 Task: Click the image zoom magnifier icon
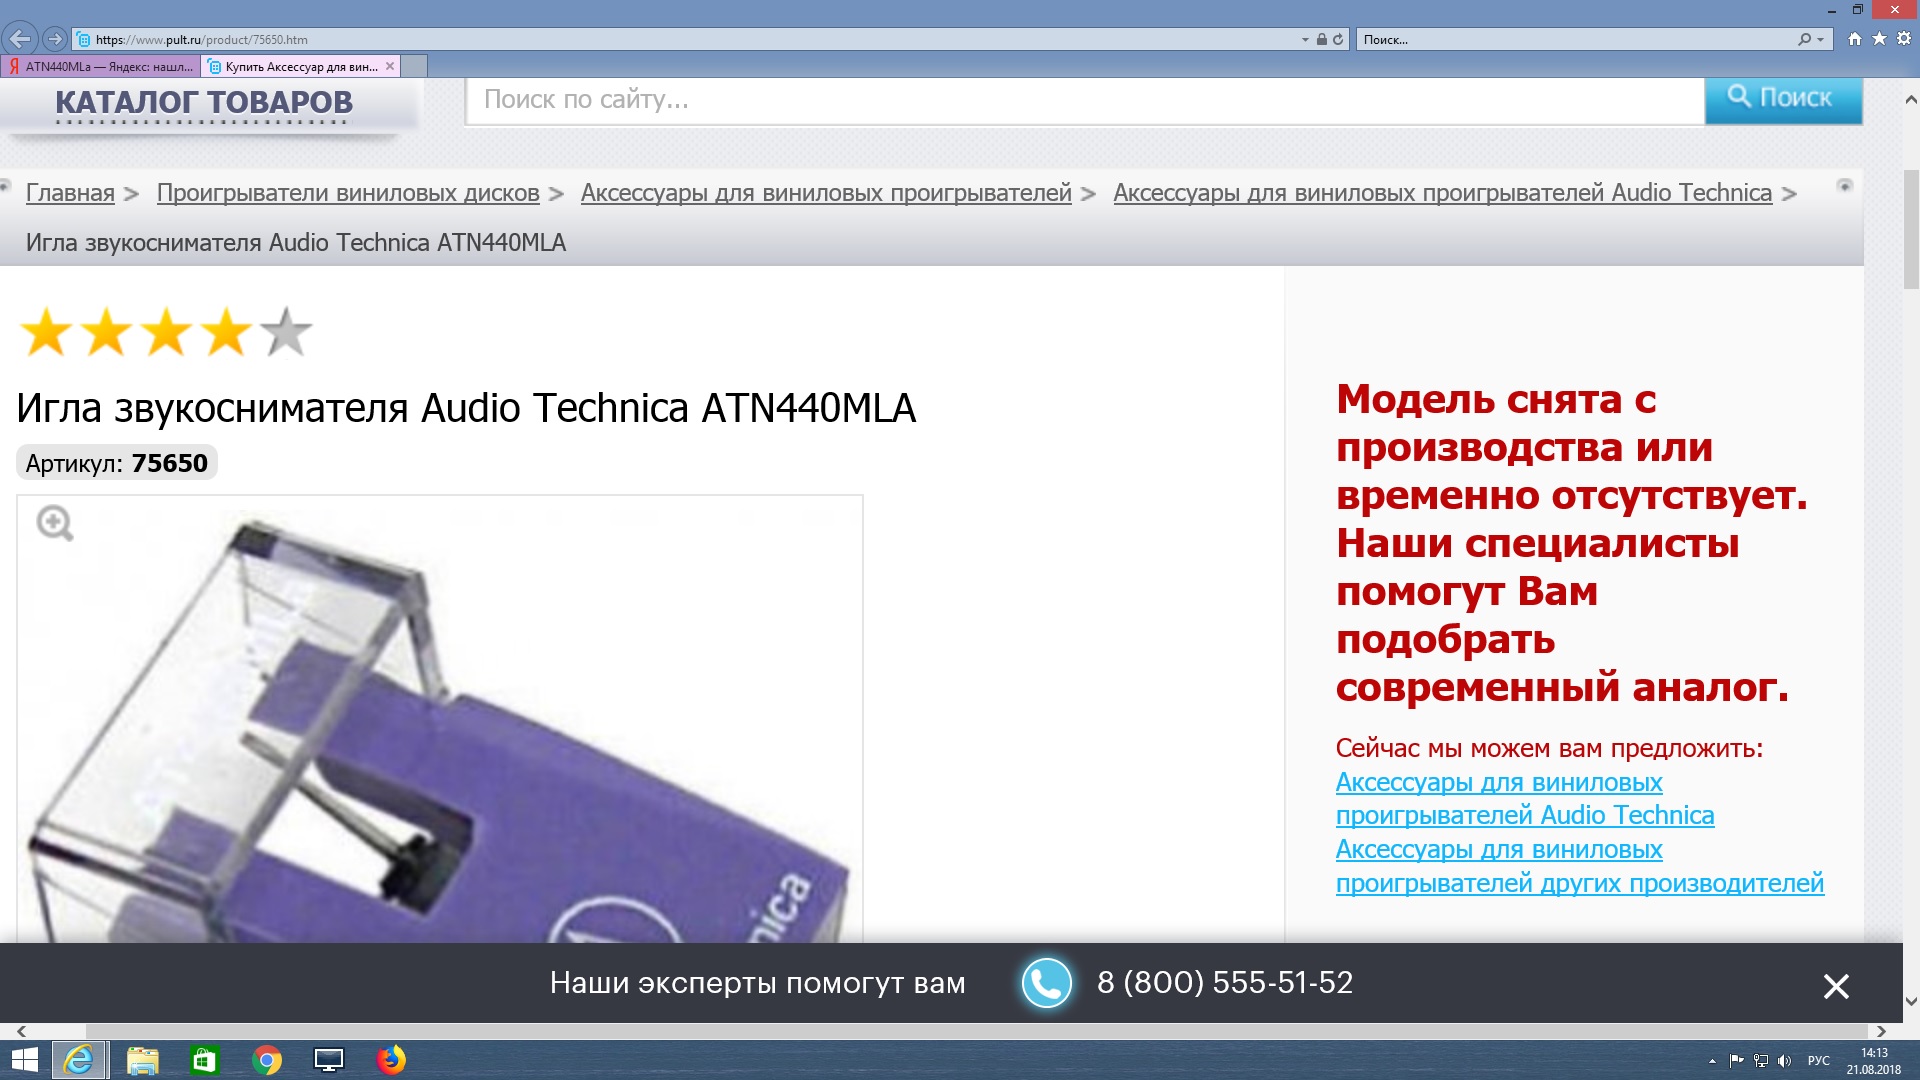[54, 523]
